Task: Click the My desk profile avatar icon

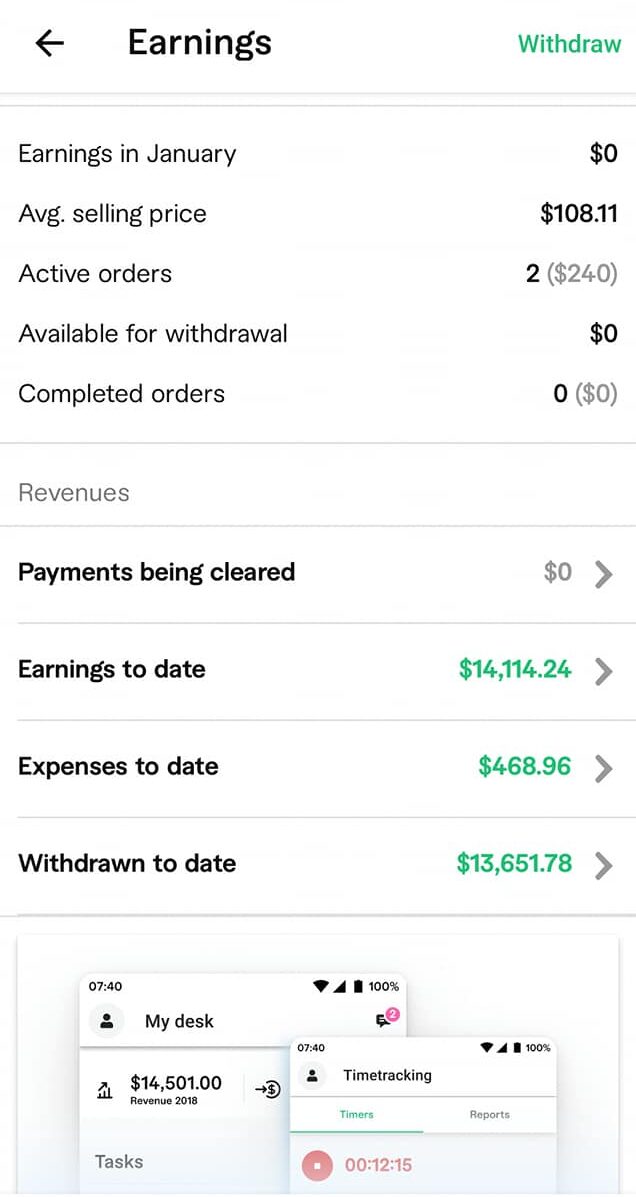Action: coord(106,1021)
